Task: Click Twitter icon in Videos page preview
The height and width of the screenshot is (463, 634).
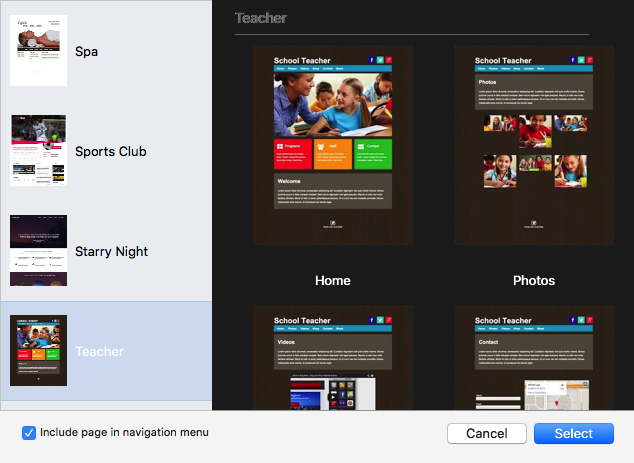Action: 380,320
